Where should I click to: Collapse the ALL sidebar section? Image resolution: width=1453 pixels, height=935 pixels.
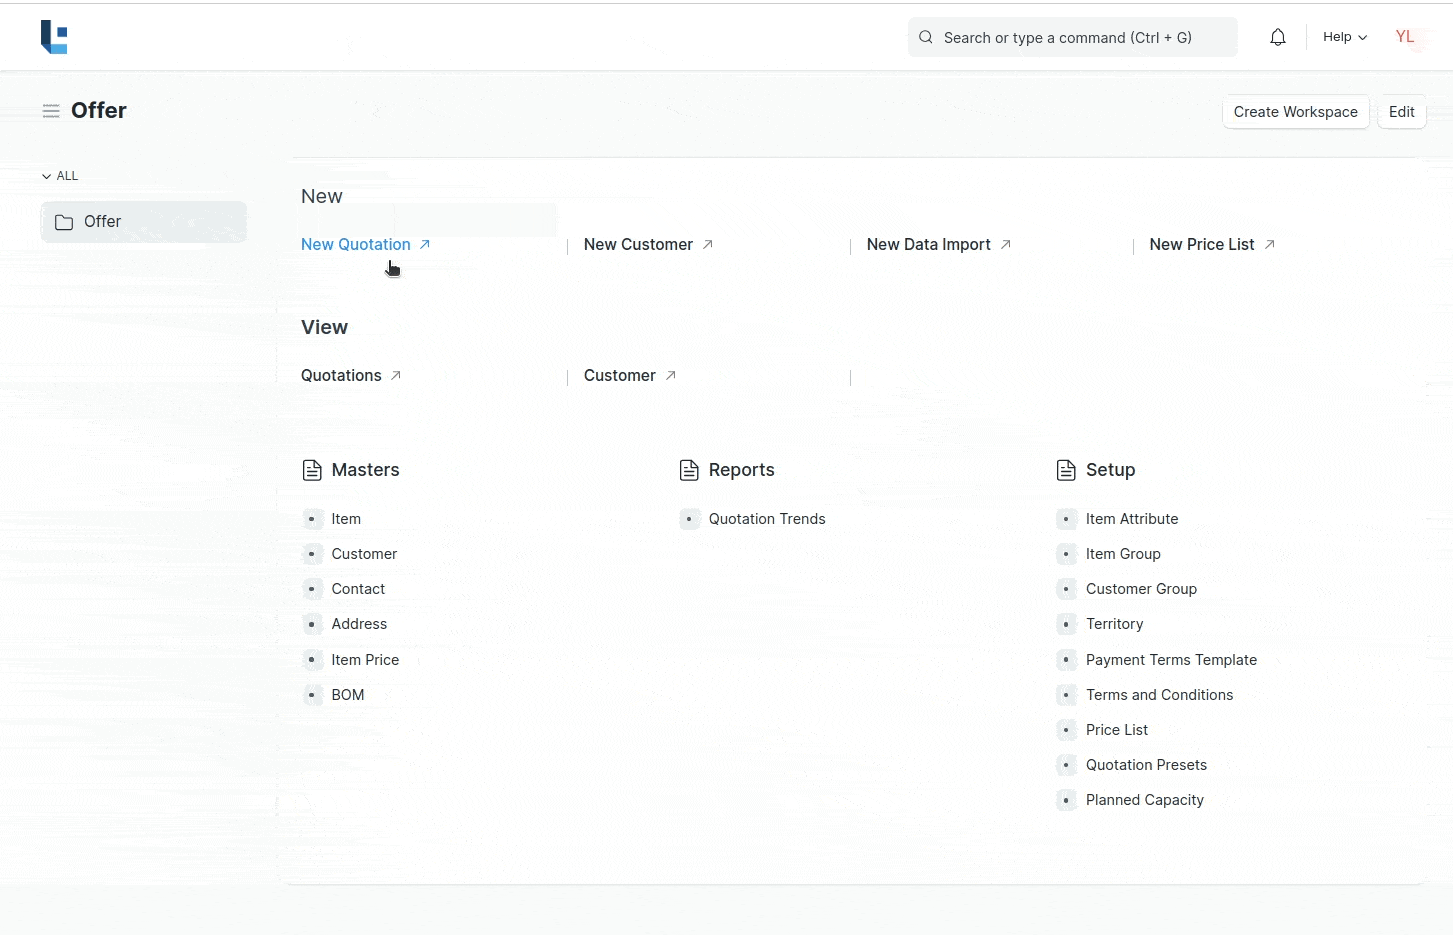[x=60, y=176]
